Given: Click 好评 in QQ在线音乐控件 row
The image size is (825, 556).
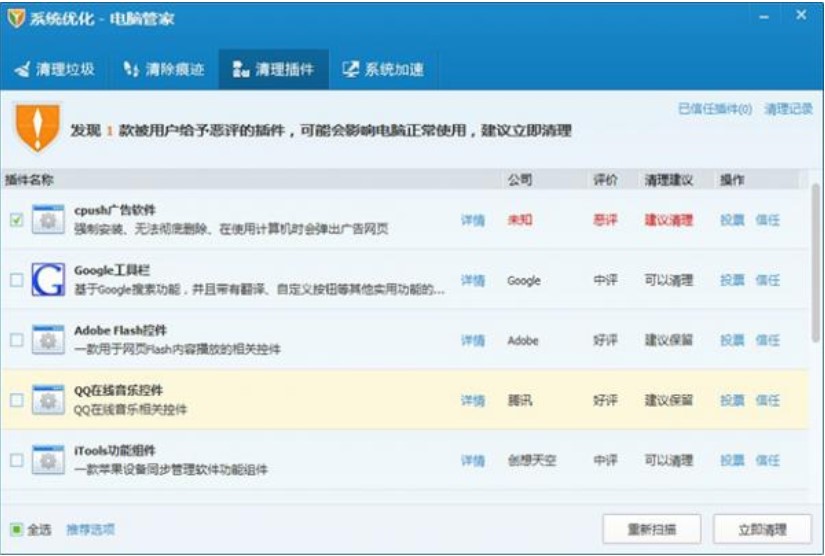Looking at the screenshot, I should pos(605,400).
